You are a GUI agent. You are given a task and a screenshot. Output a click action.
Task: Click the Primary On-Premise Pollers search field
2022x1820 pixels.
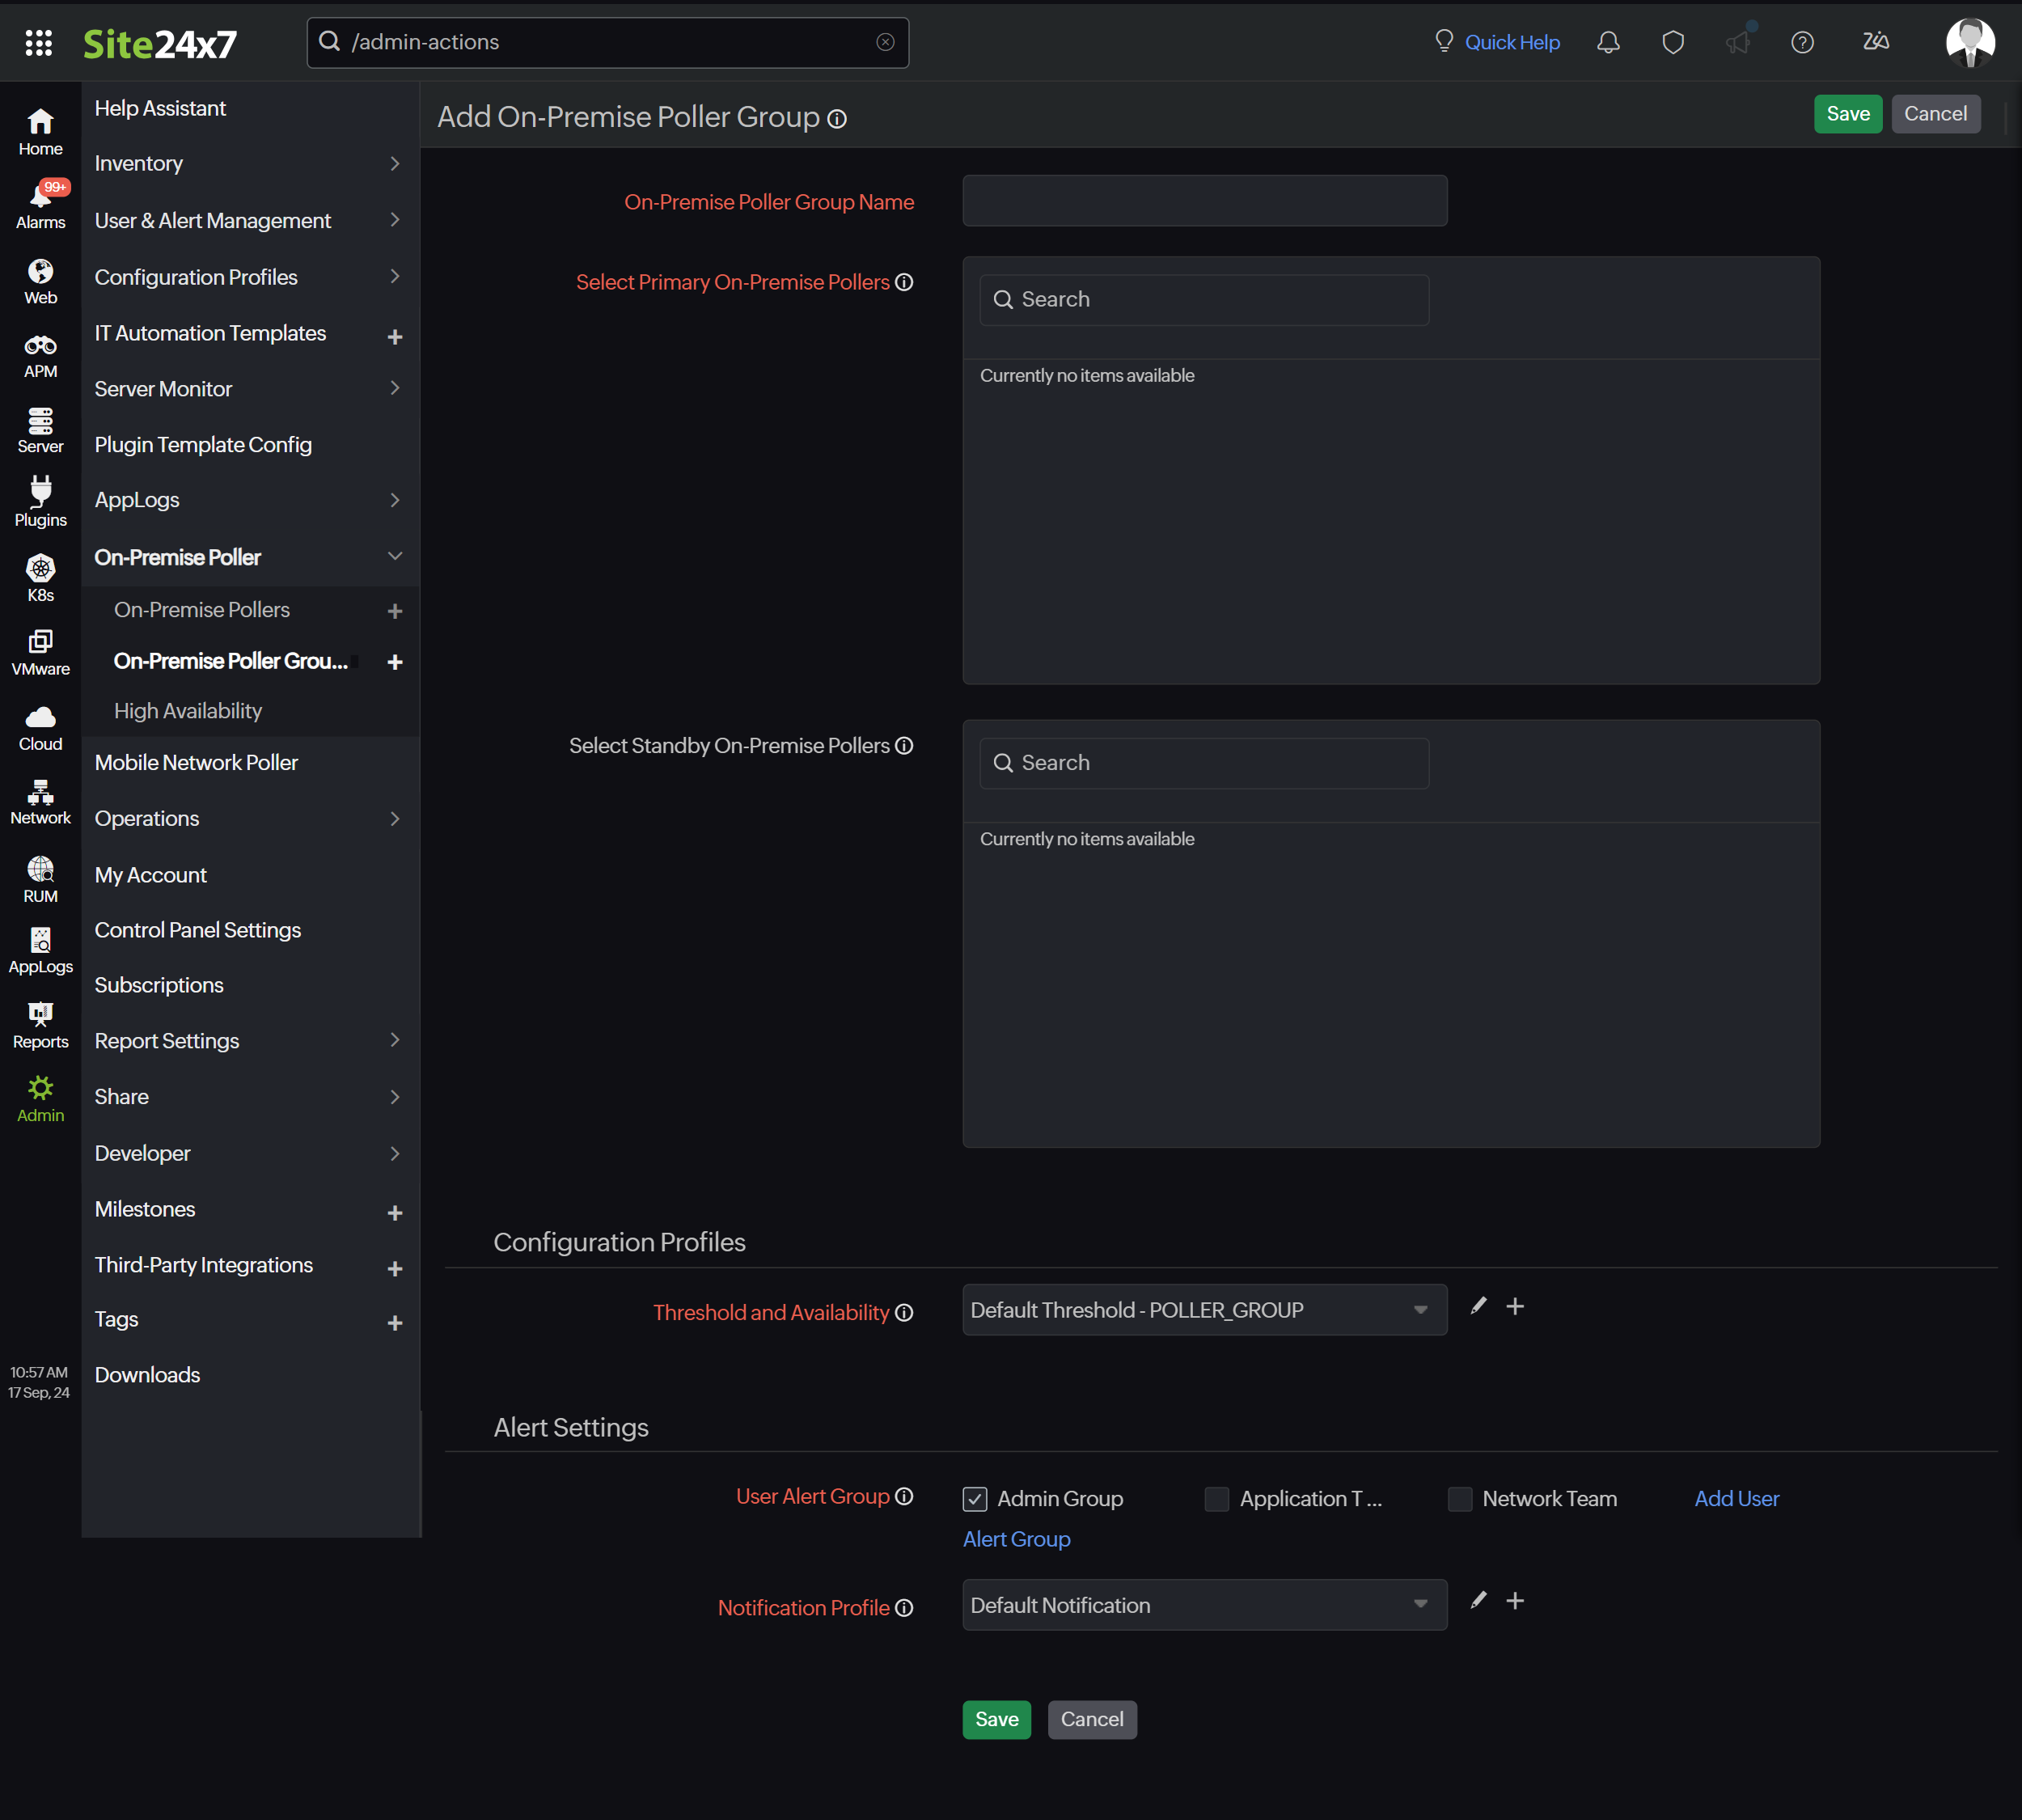[x=1203, y=299]
